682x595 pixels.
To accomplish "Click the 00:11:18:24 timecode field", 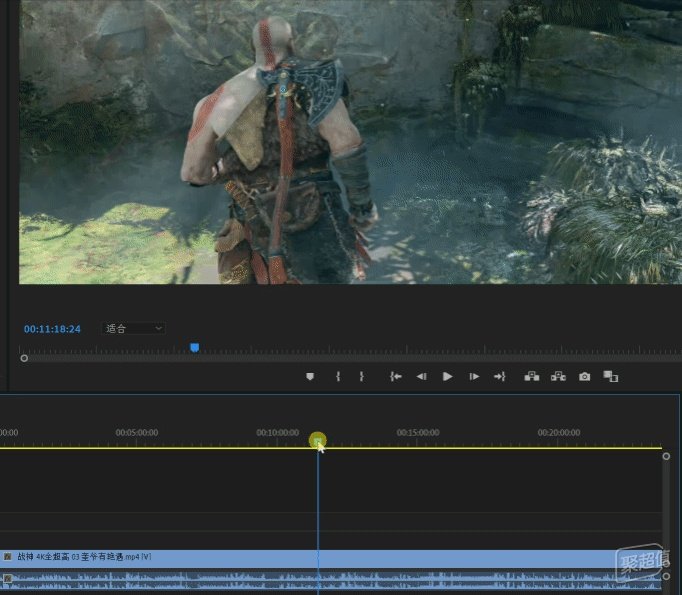I will [x=52, y=329].
